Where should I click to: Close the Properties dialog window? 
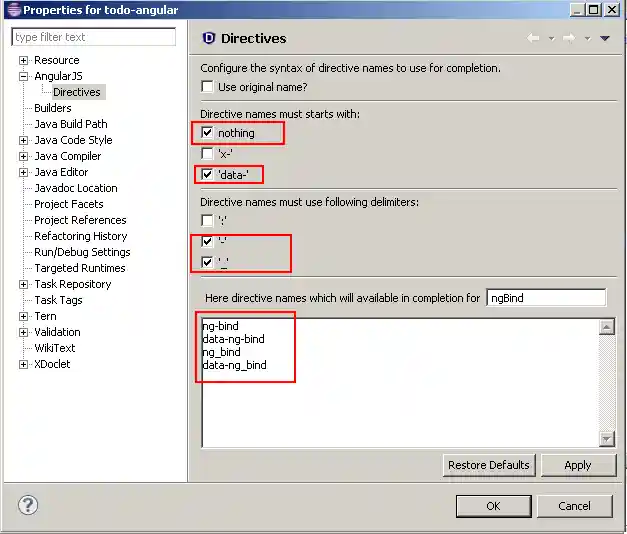(x=612, y=10)
